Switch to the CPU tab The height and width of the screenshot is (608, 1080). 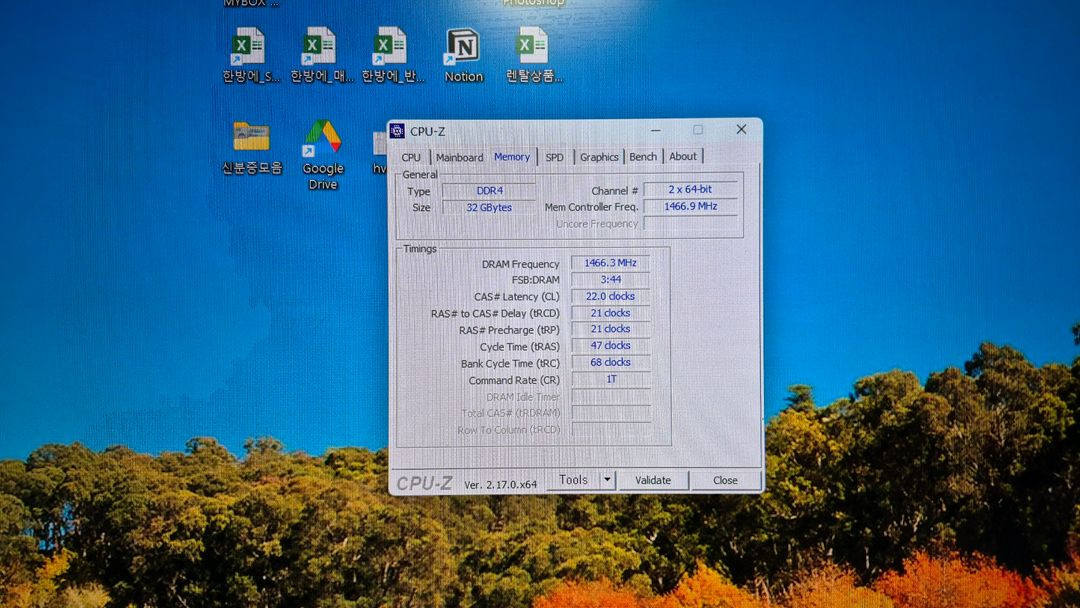pyautogui.click(x=410, y=157)
